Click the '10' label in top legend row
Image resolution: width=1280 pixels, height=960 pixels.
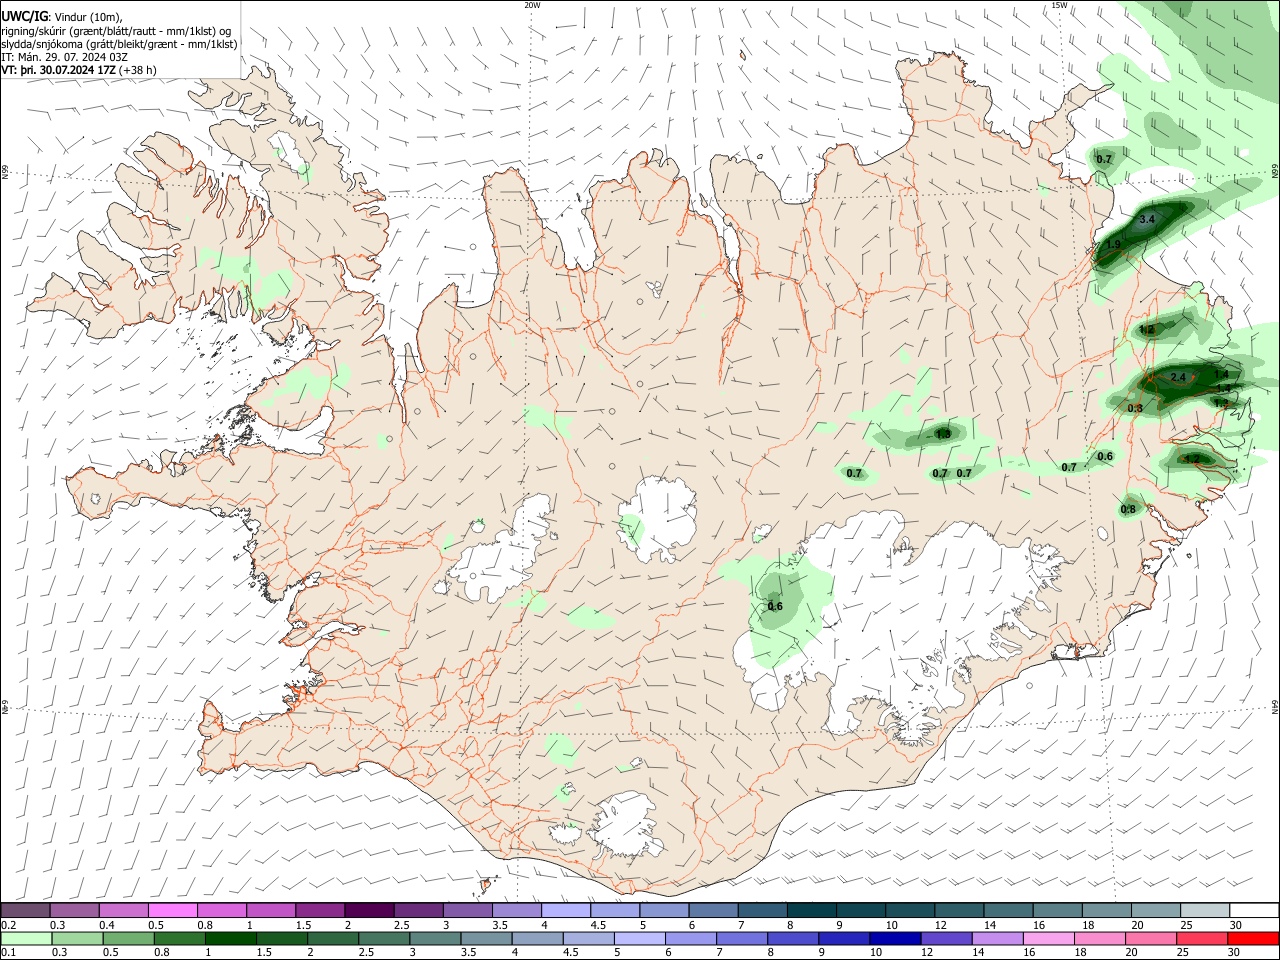891,925
